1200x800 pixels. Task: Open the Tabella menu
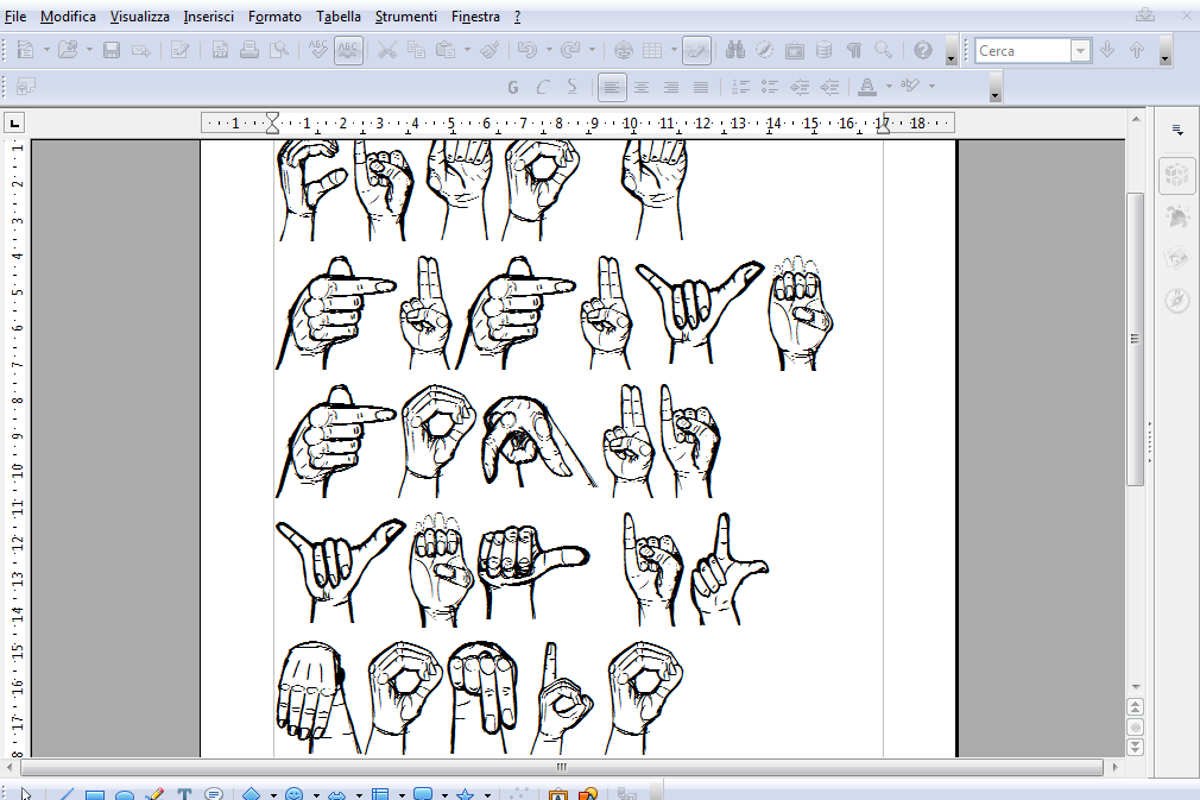(x=338, y=16)
